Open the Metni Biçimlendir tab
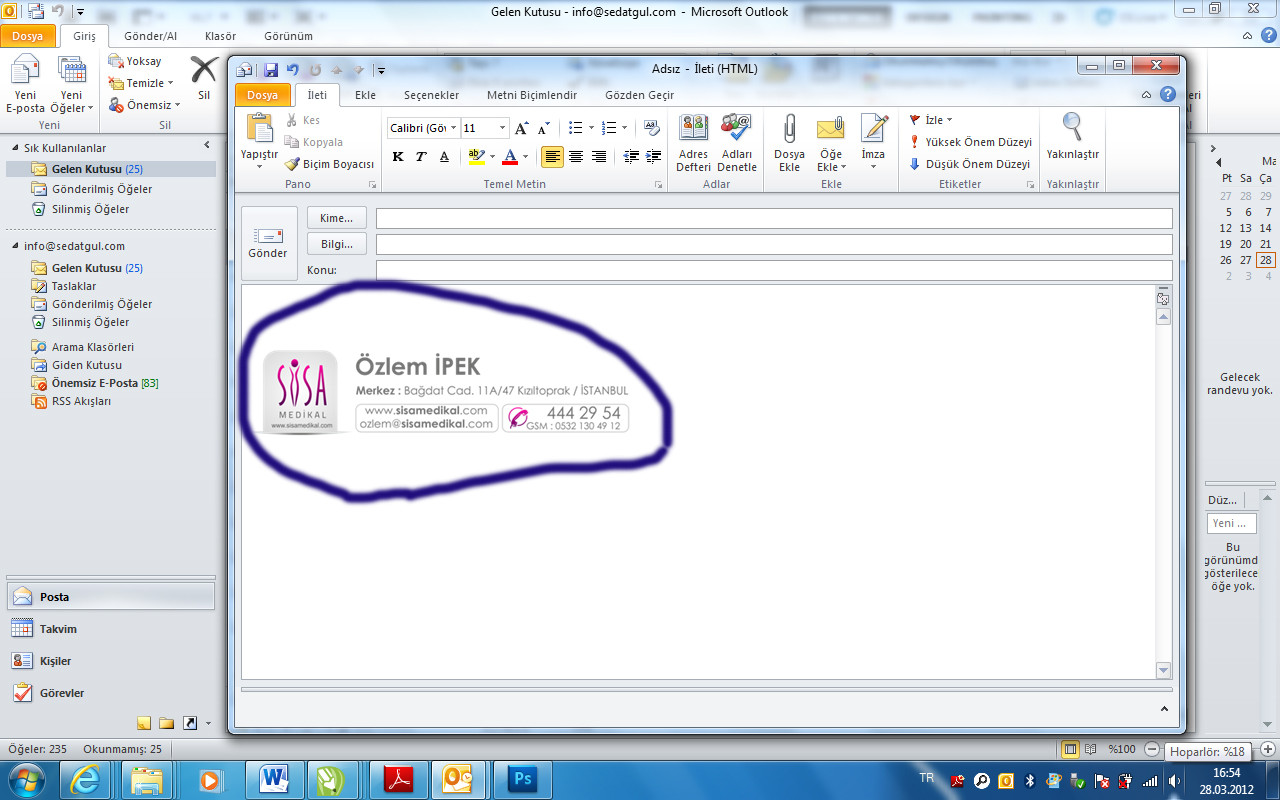The width and height of the screenshot is (1280, 800). click(532, 95)
